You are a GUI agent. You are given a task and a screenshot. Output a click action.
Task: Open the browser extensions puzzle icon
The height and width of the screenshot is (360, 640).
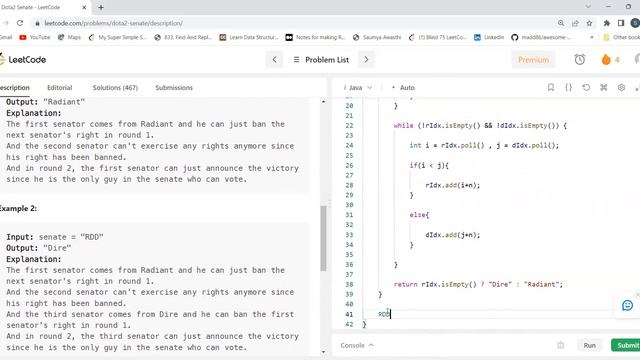(607, 23)
